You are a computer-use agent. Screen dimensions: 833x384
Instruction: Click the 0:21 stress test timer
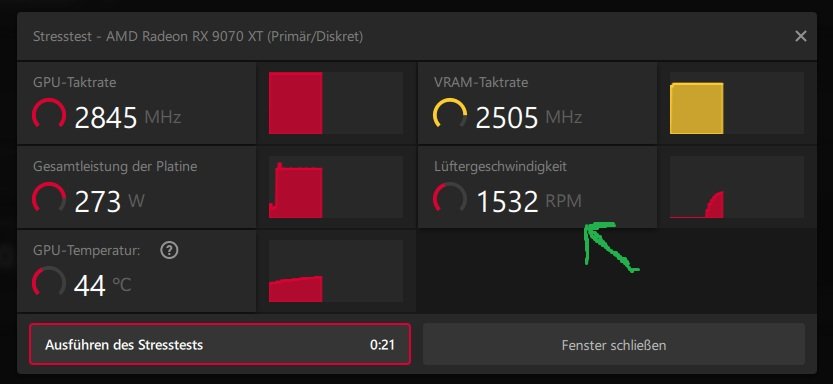(382, 345)
